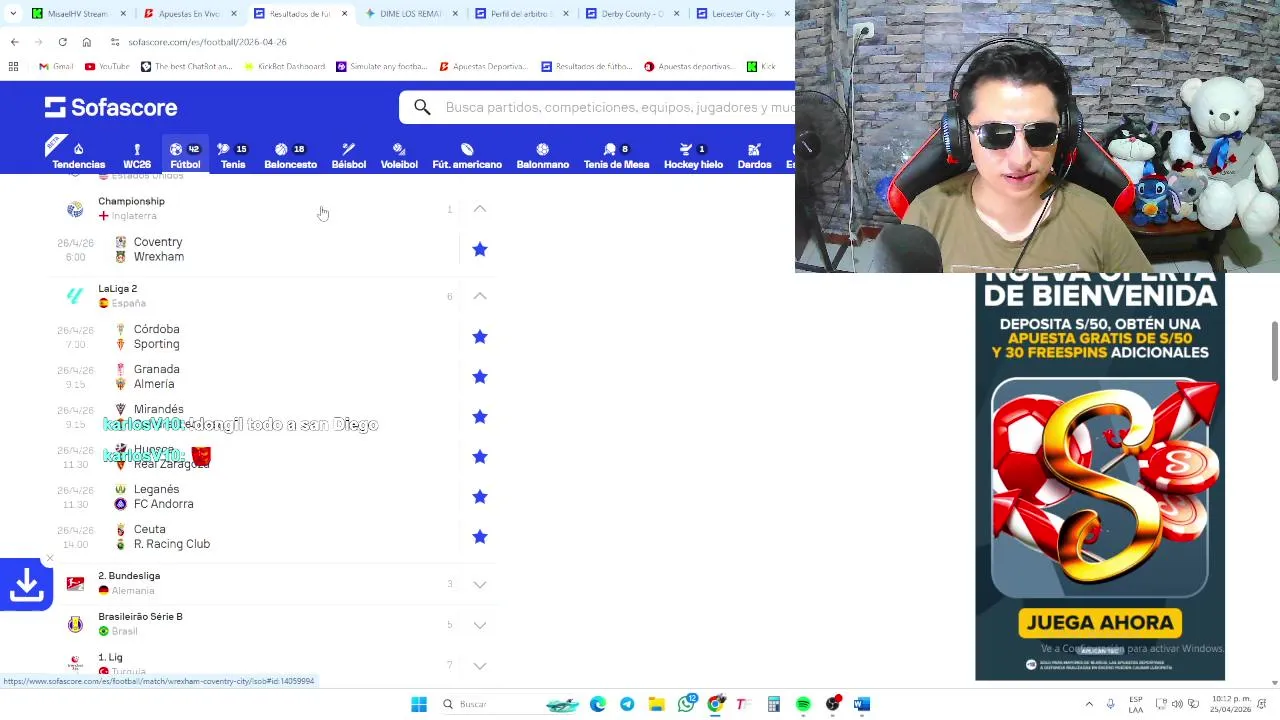Image resolution: width=1280 pixels, height=720 pixels.
Task: Open Word from the taskbar
Action: [862, 704]
